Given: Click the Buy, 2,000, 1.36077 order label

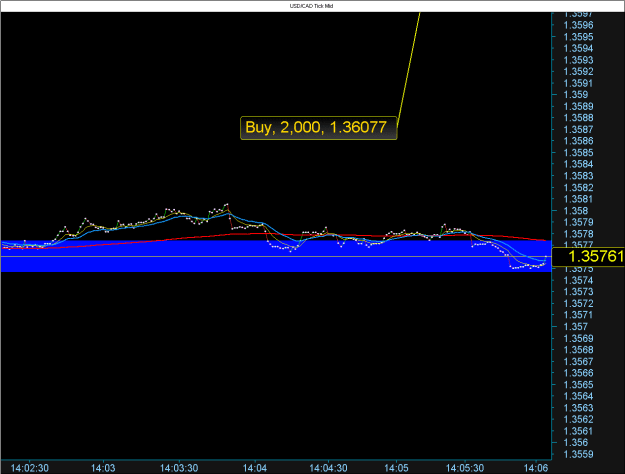Looking at the screenshot, I should click(318, 128).
